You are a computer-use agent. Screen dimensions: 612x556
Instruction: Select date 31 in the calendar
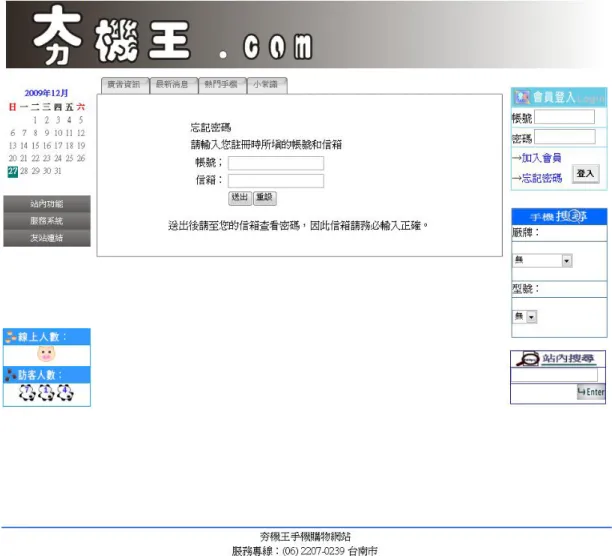tap(58, 171)
